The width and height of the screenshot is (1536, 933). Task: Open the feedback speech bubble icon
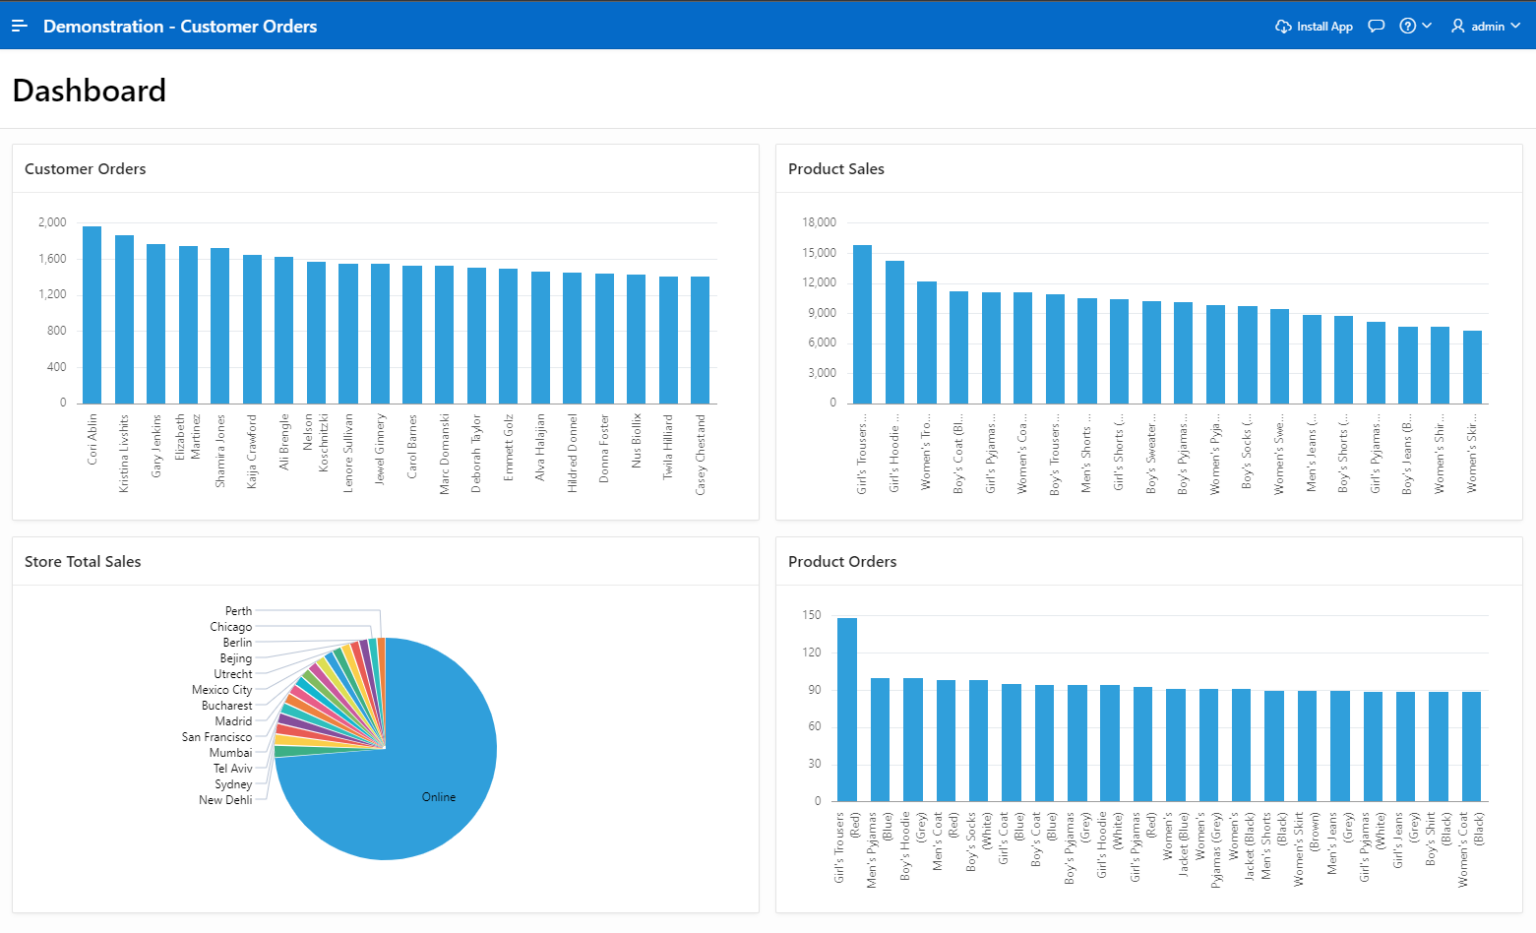(1376, 26)
